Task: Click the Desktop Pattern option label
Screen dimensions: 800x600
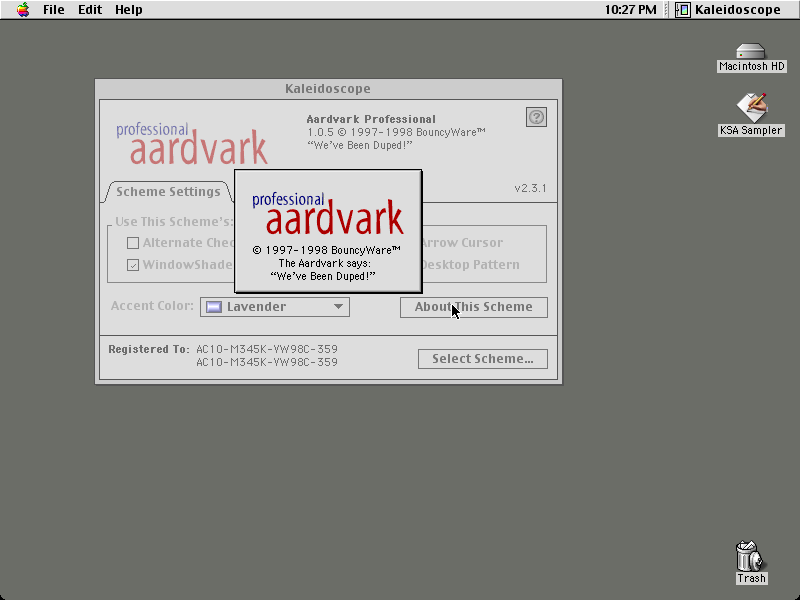Action: point(470,265)
